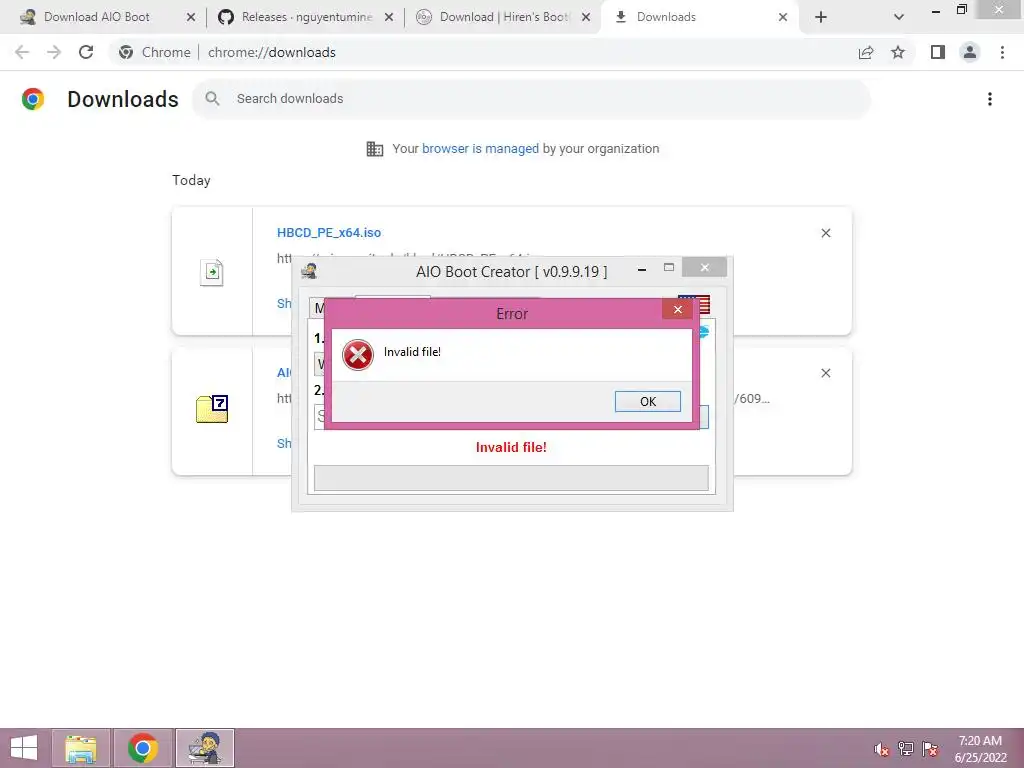Close the Hiren's Boot tab
This screenshot has height=768, width=1024.
[586, 18]
